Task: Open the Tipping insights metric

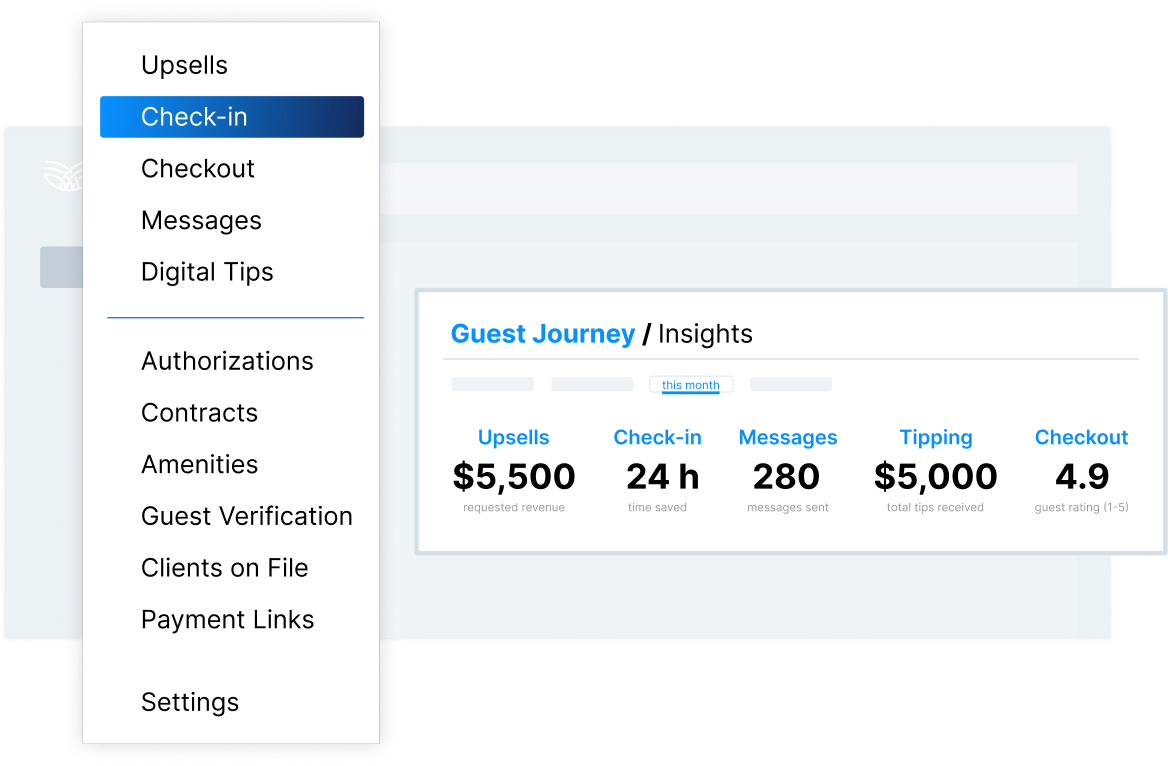Action: coord(935,437)
